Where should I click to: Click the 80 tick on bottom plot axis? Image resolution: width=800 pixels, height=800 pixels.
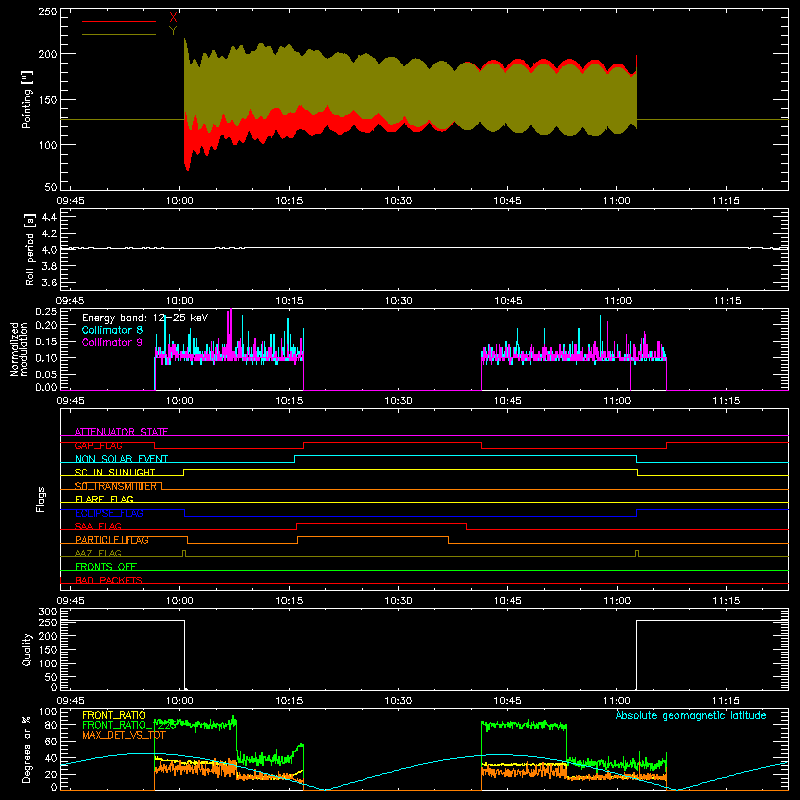point(51,725)
